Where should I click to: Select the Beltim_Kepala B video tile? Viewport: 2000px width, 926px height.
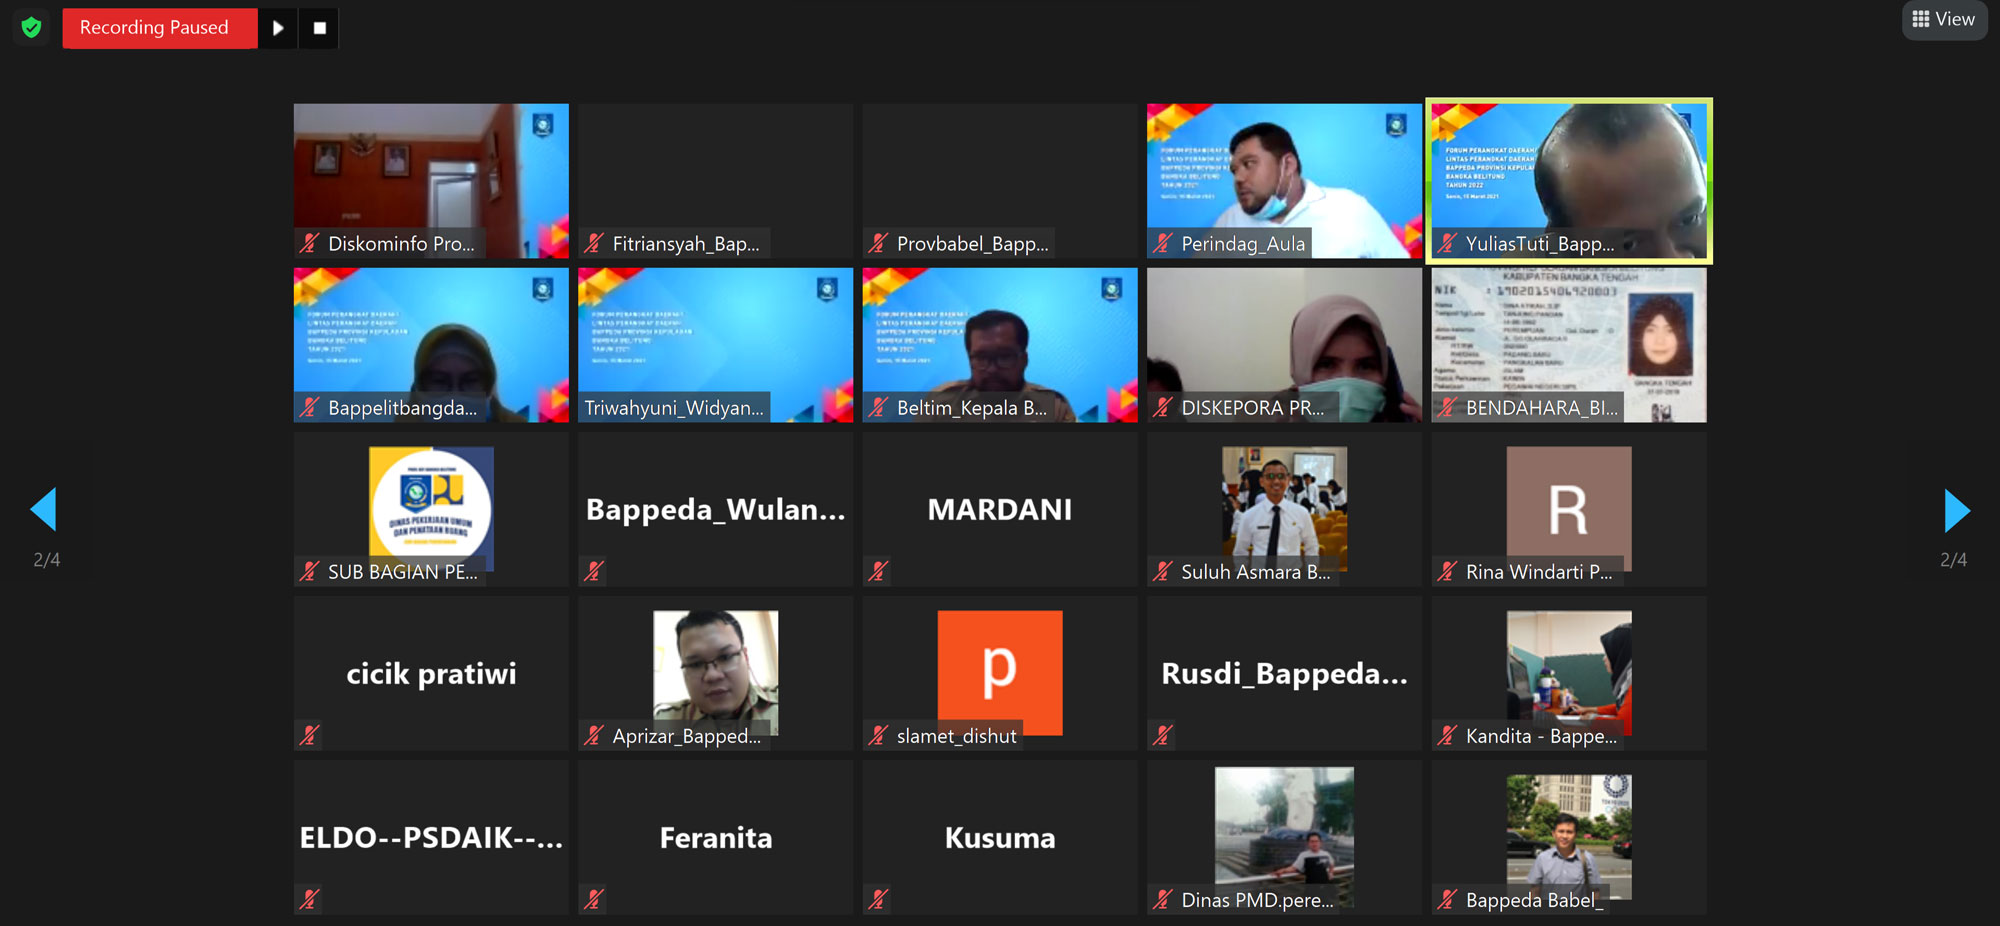point(1000,345)
